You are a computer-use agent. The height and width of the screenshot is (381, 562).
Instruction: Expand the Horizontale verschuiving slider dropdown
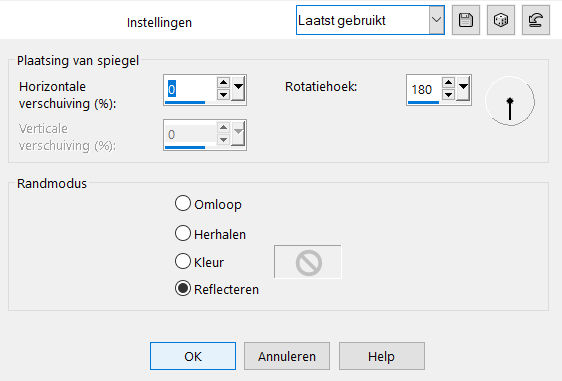238,88
